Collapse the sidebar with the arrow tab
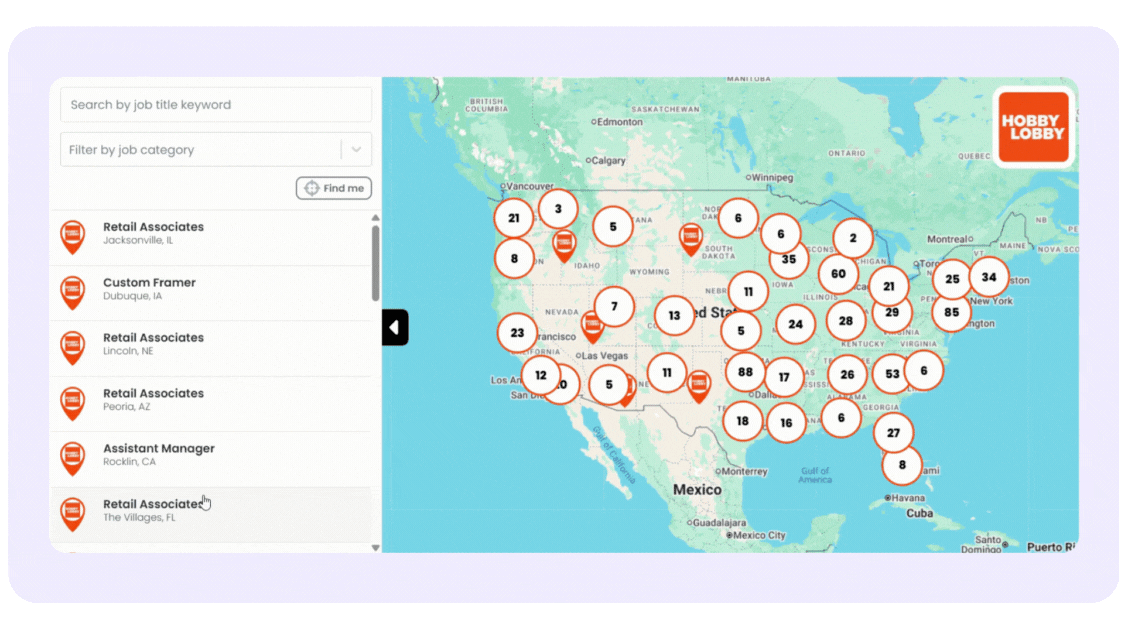 (394, 327)
